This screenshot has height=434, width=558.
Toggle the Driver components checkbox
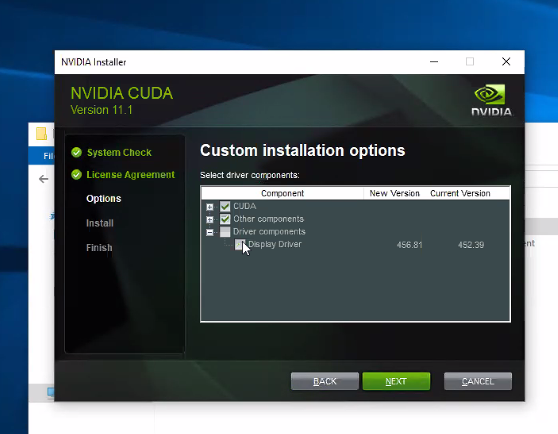click(225, 232)
